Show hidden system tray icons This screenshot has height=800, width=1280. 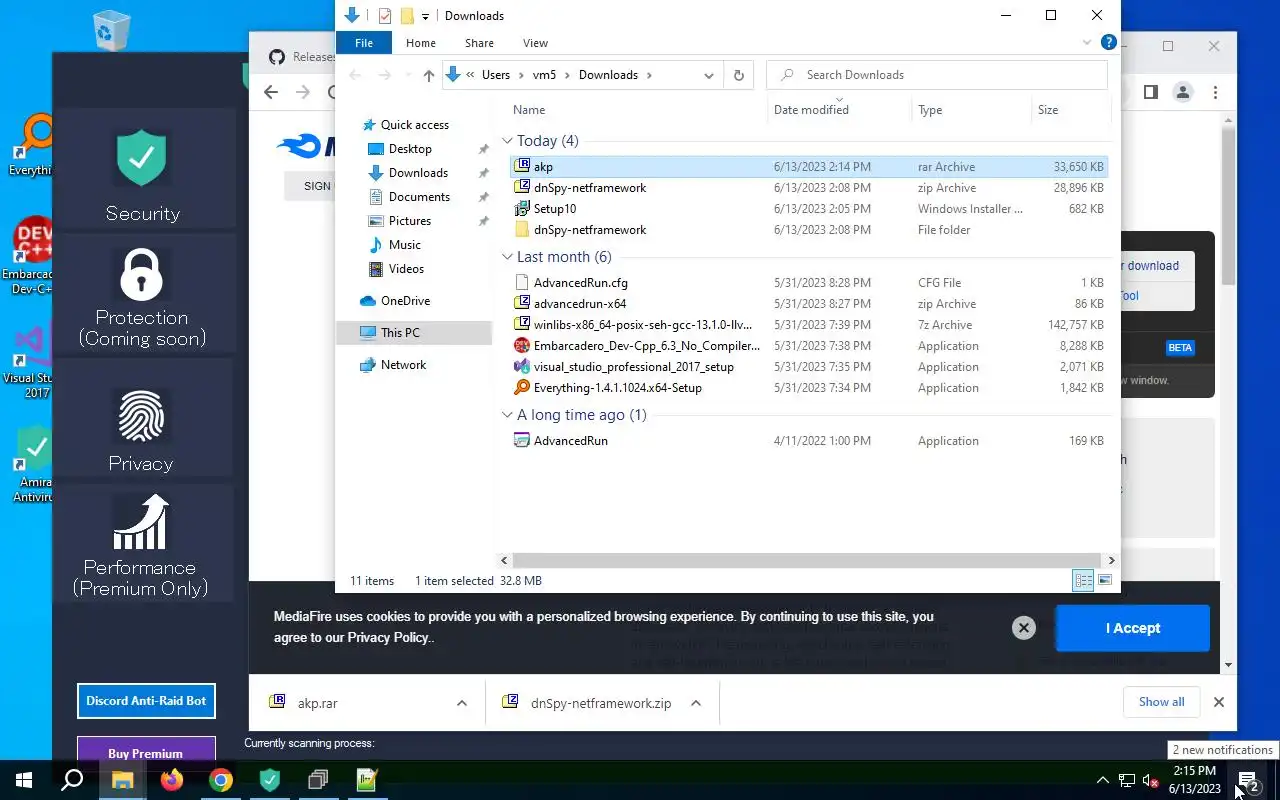point(1102,780)
